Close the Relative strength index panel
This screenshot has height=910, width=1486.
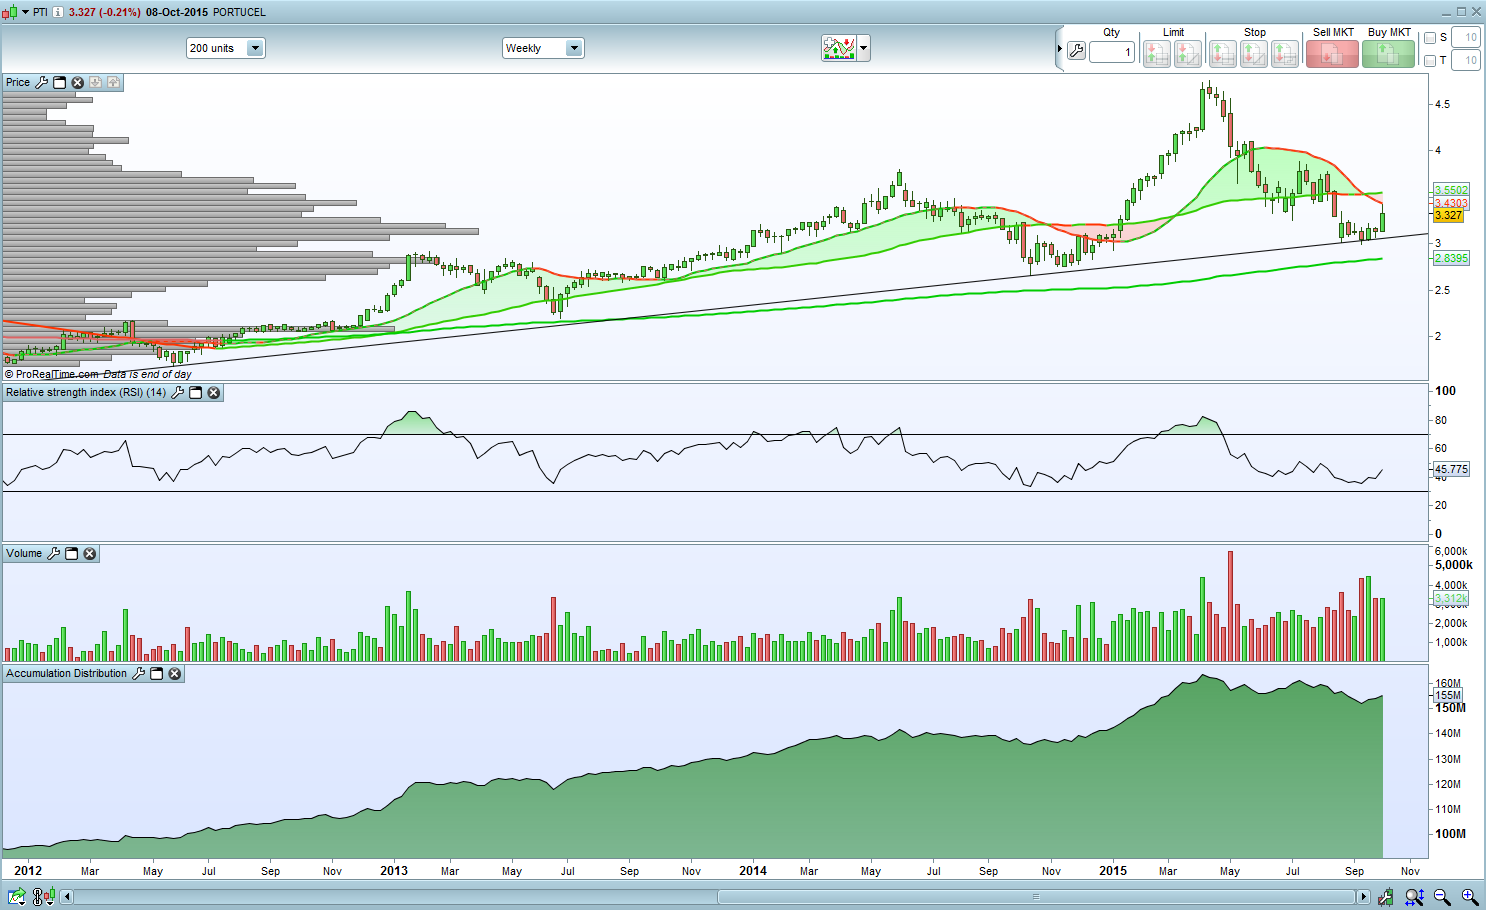point(214,393)
